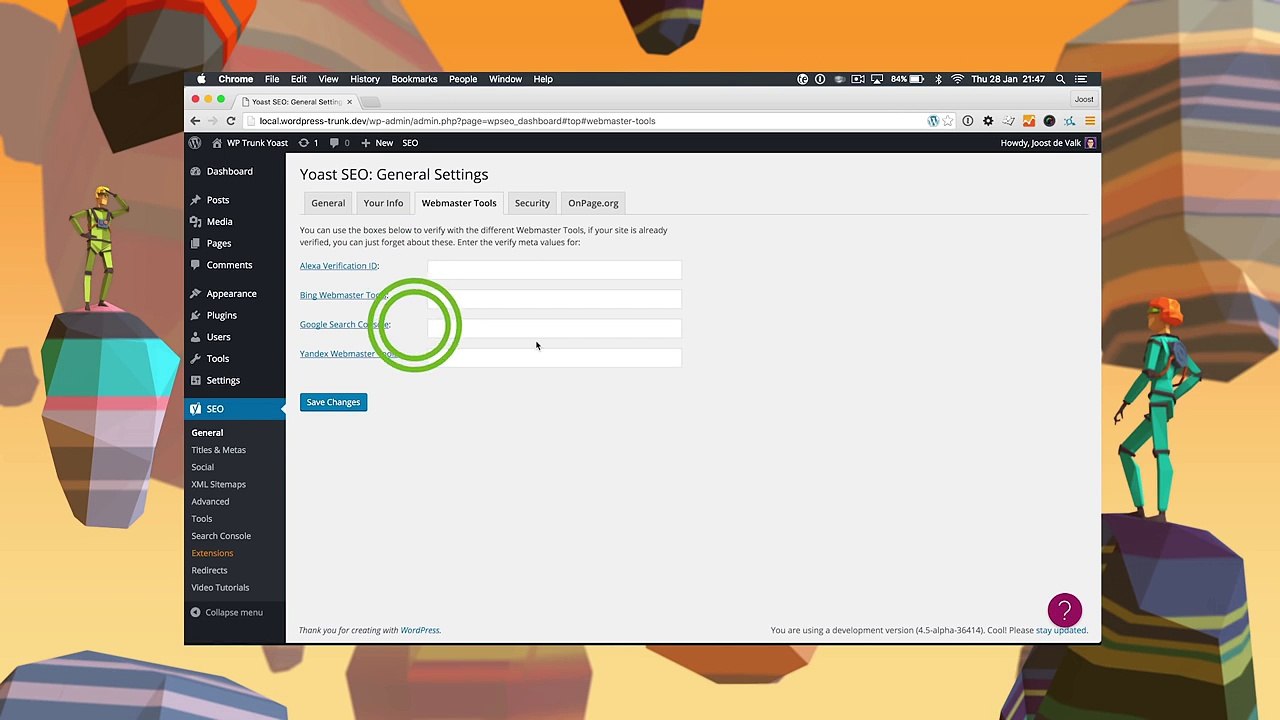This screenshot has width=1280, height=720.
Task: Focus the Google Search Console field
Action: 554,327
